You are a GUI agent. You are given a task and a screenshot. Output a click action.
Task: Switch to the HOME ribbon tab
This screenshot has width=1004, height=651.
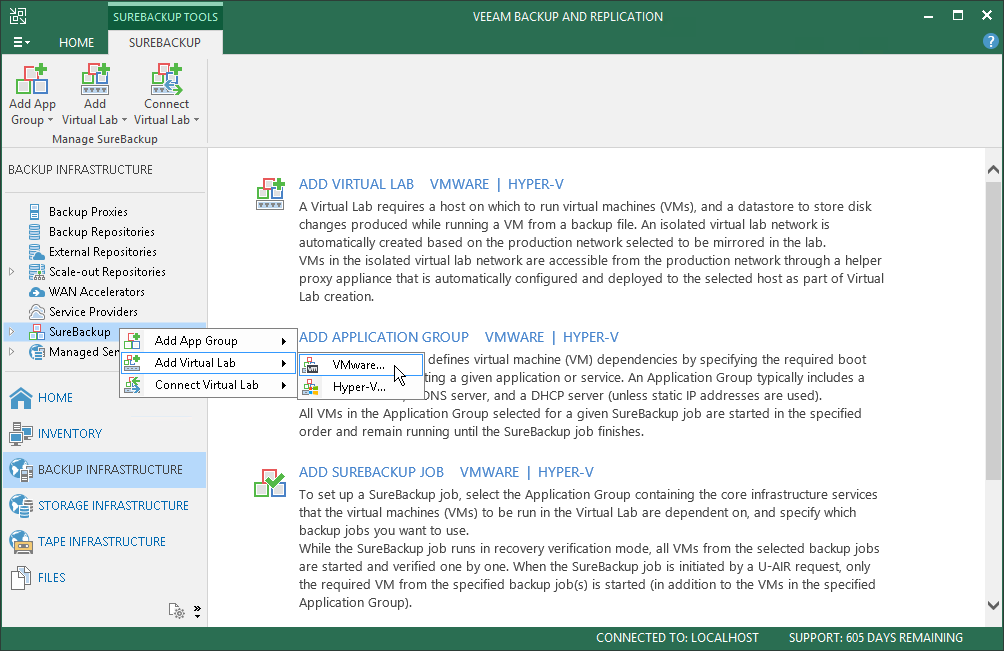pyautogui.click(x=76, y=42)
